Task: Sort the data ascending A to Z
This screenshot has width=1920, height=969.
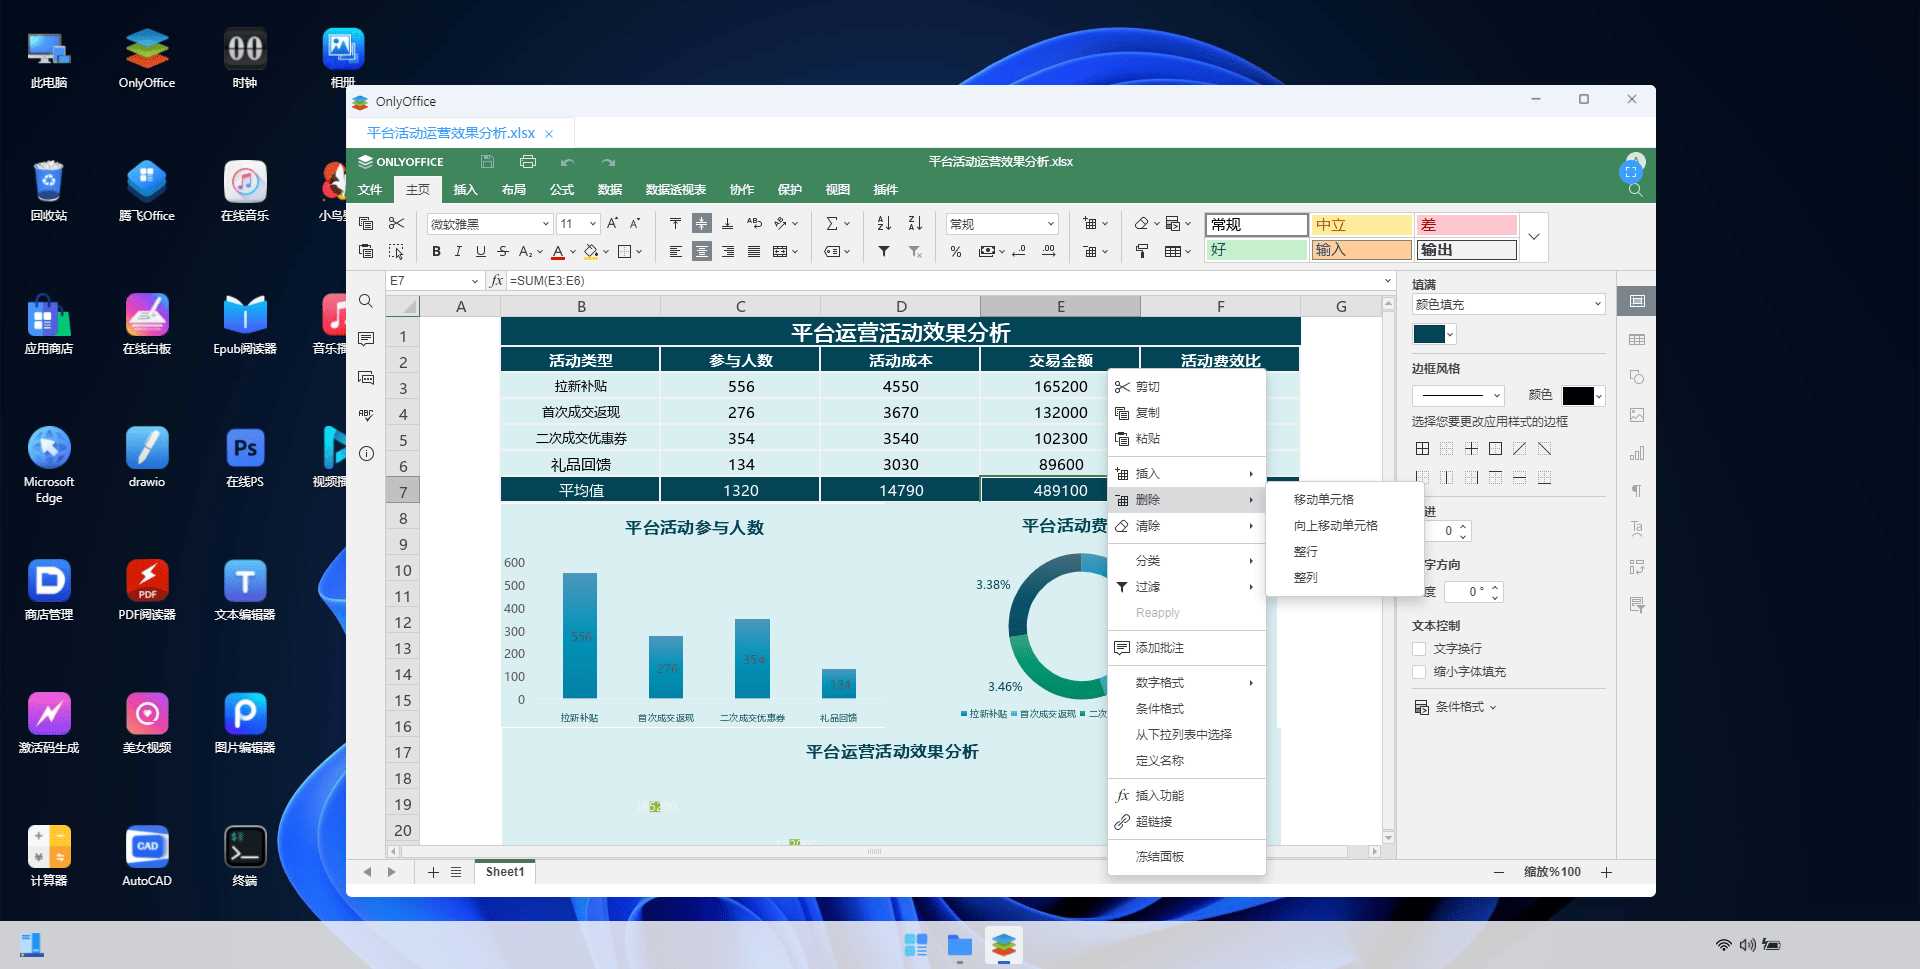Action: (881, 222)
